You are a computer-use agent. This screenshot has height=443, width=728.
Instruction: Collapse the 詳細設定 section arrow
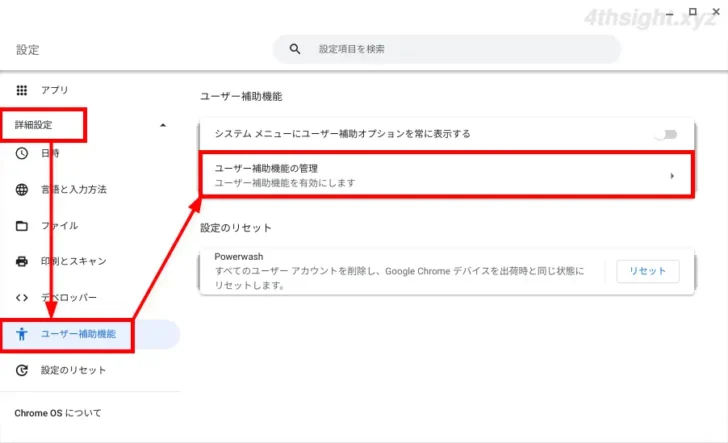point(163,125)
